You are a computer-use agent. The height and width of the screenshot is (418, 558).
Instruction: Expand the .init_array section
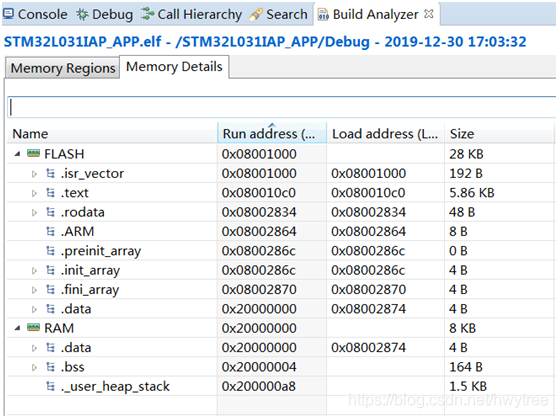point(34,270)
